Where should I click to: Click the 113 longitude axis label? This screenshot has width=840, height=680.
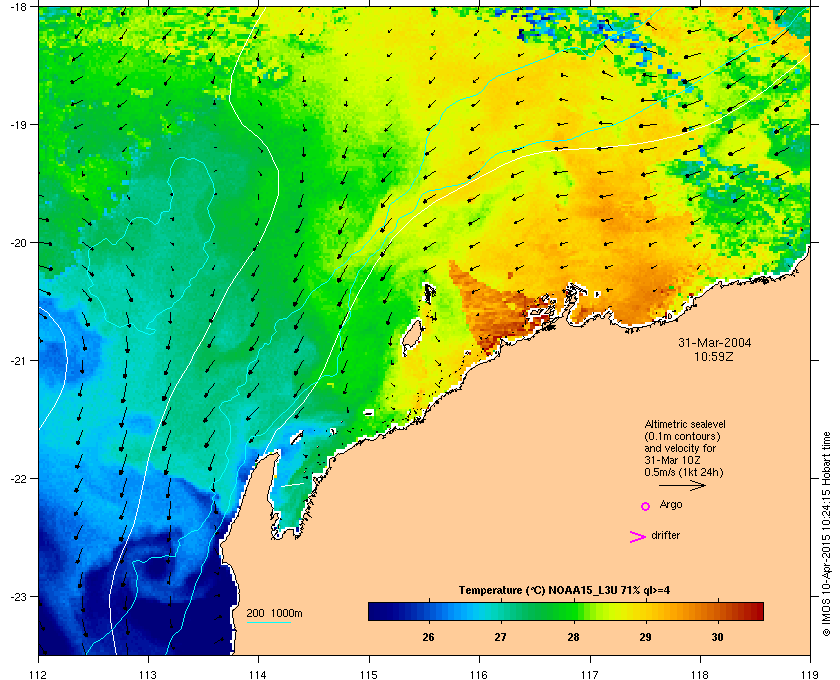[148, 675]
